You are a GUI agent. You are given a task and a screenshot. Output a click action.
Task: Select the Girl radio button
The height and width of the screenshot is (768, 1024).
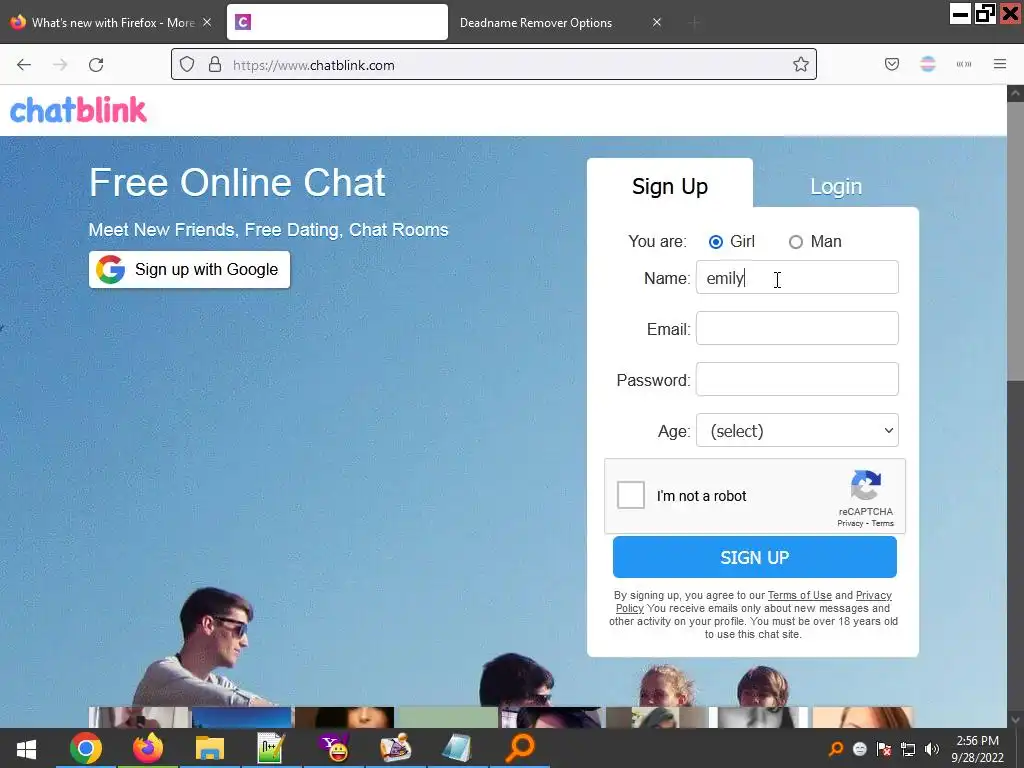click(716, 242)
